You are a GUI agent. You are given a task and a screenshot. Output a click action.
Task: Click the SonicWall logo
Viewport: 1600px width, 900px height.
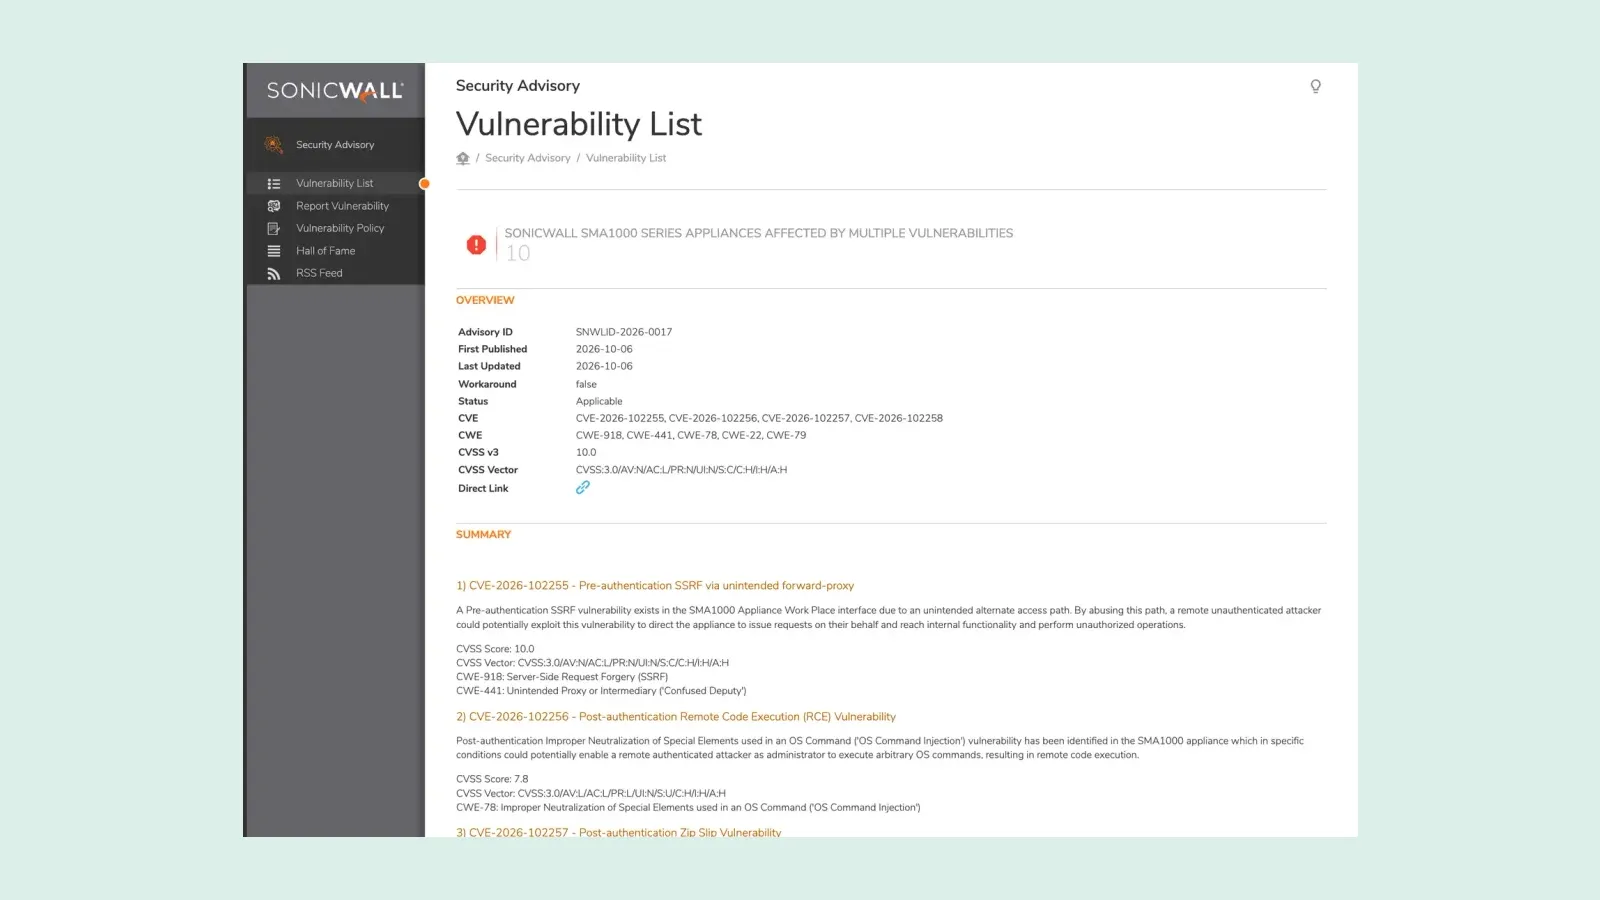point(335,91)
